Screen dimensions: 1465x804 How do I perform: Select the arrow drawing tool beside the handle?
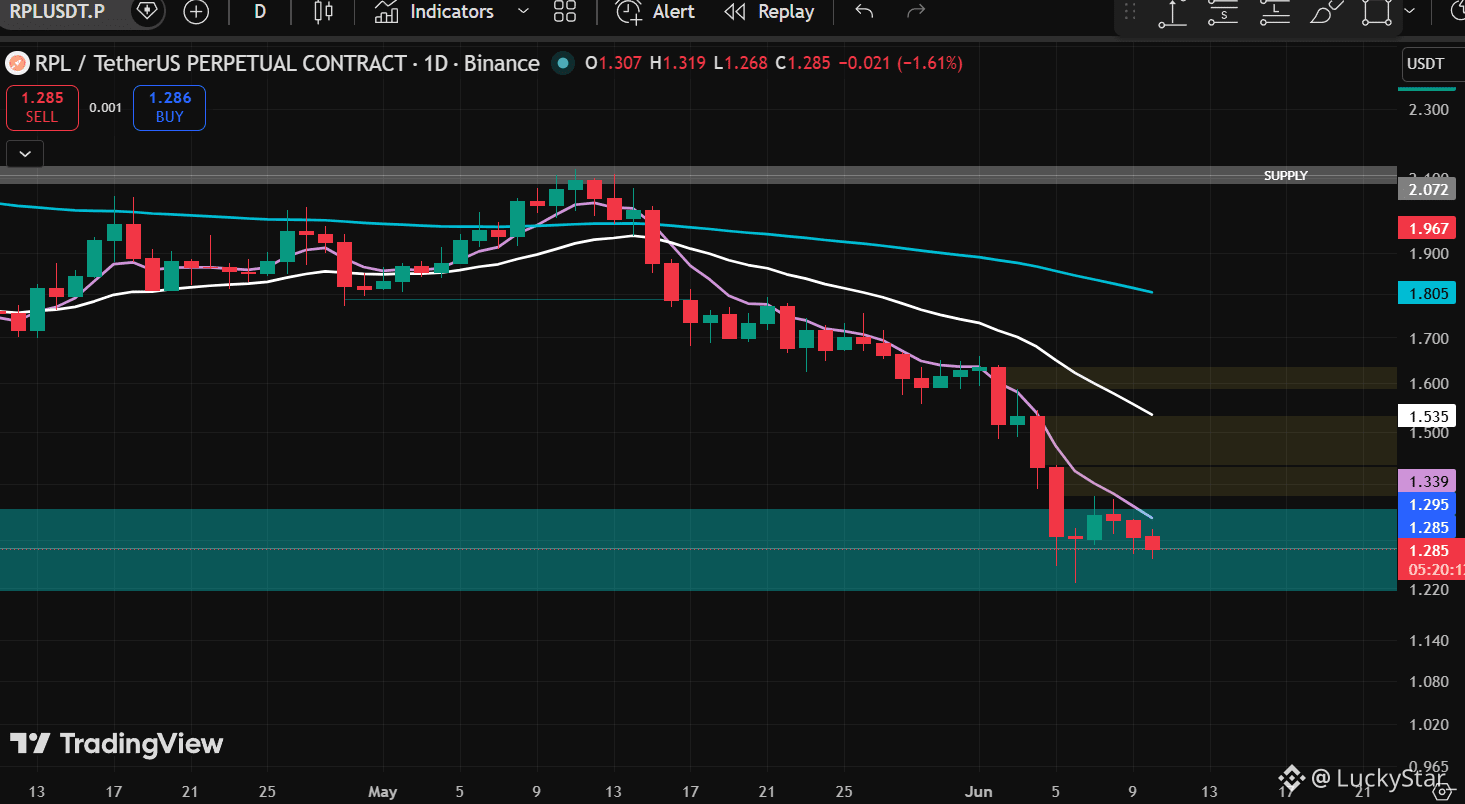tap(1172, 12)
